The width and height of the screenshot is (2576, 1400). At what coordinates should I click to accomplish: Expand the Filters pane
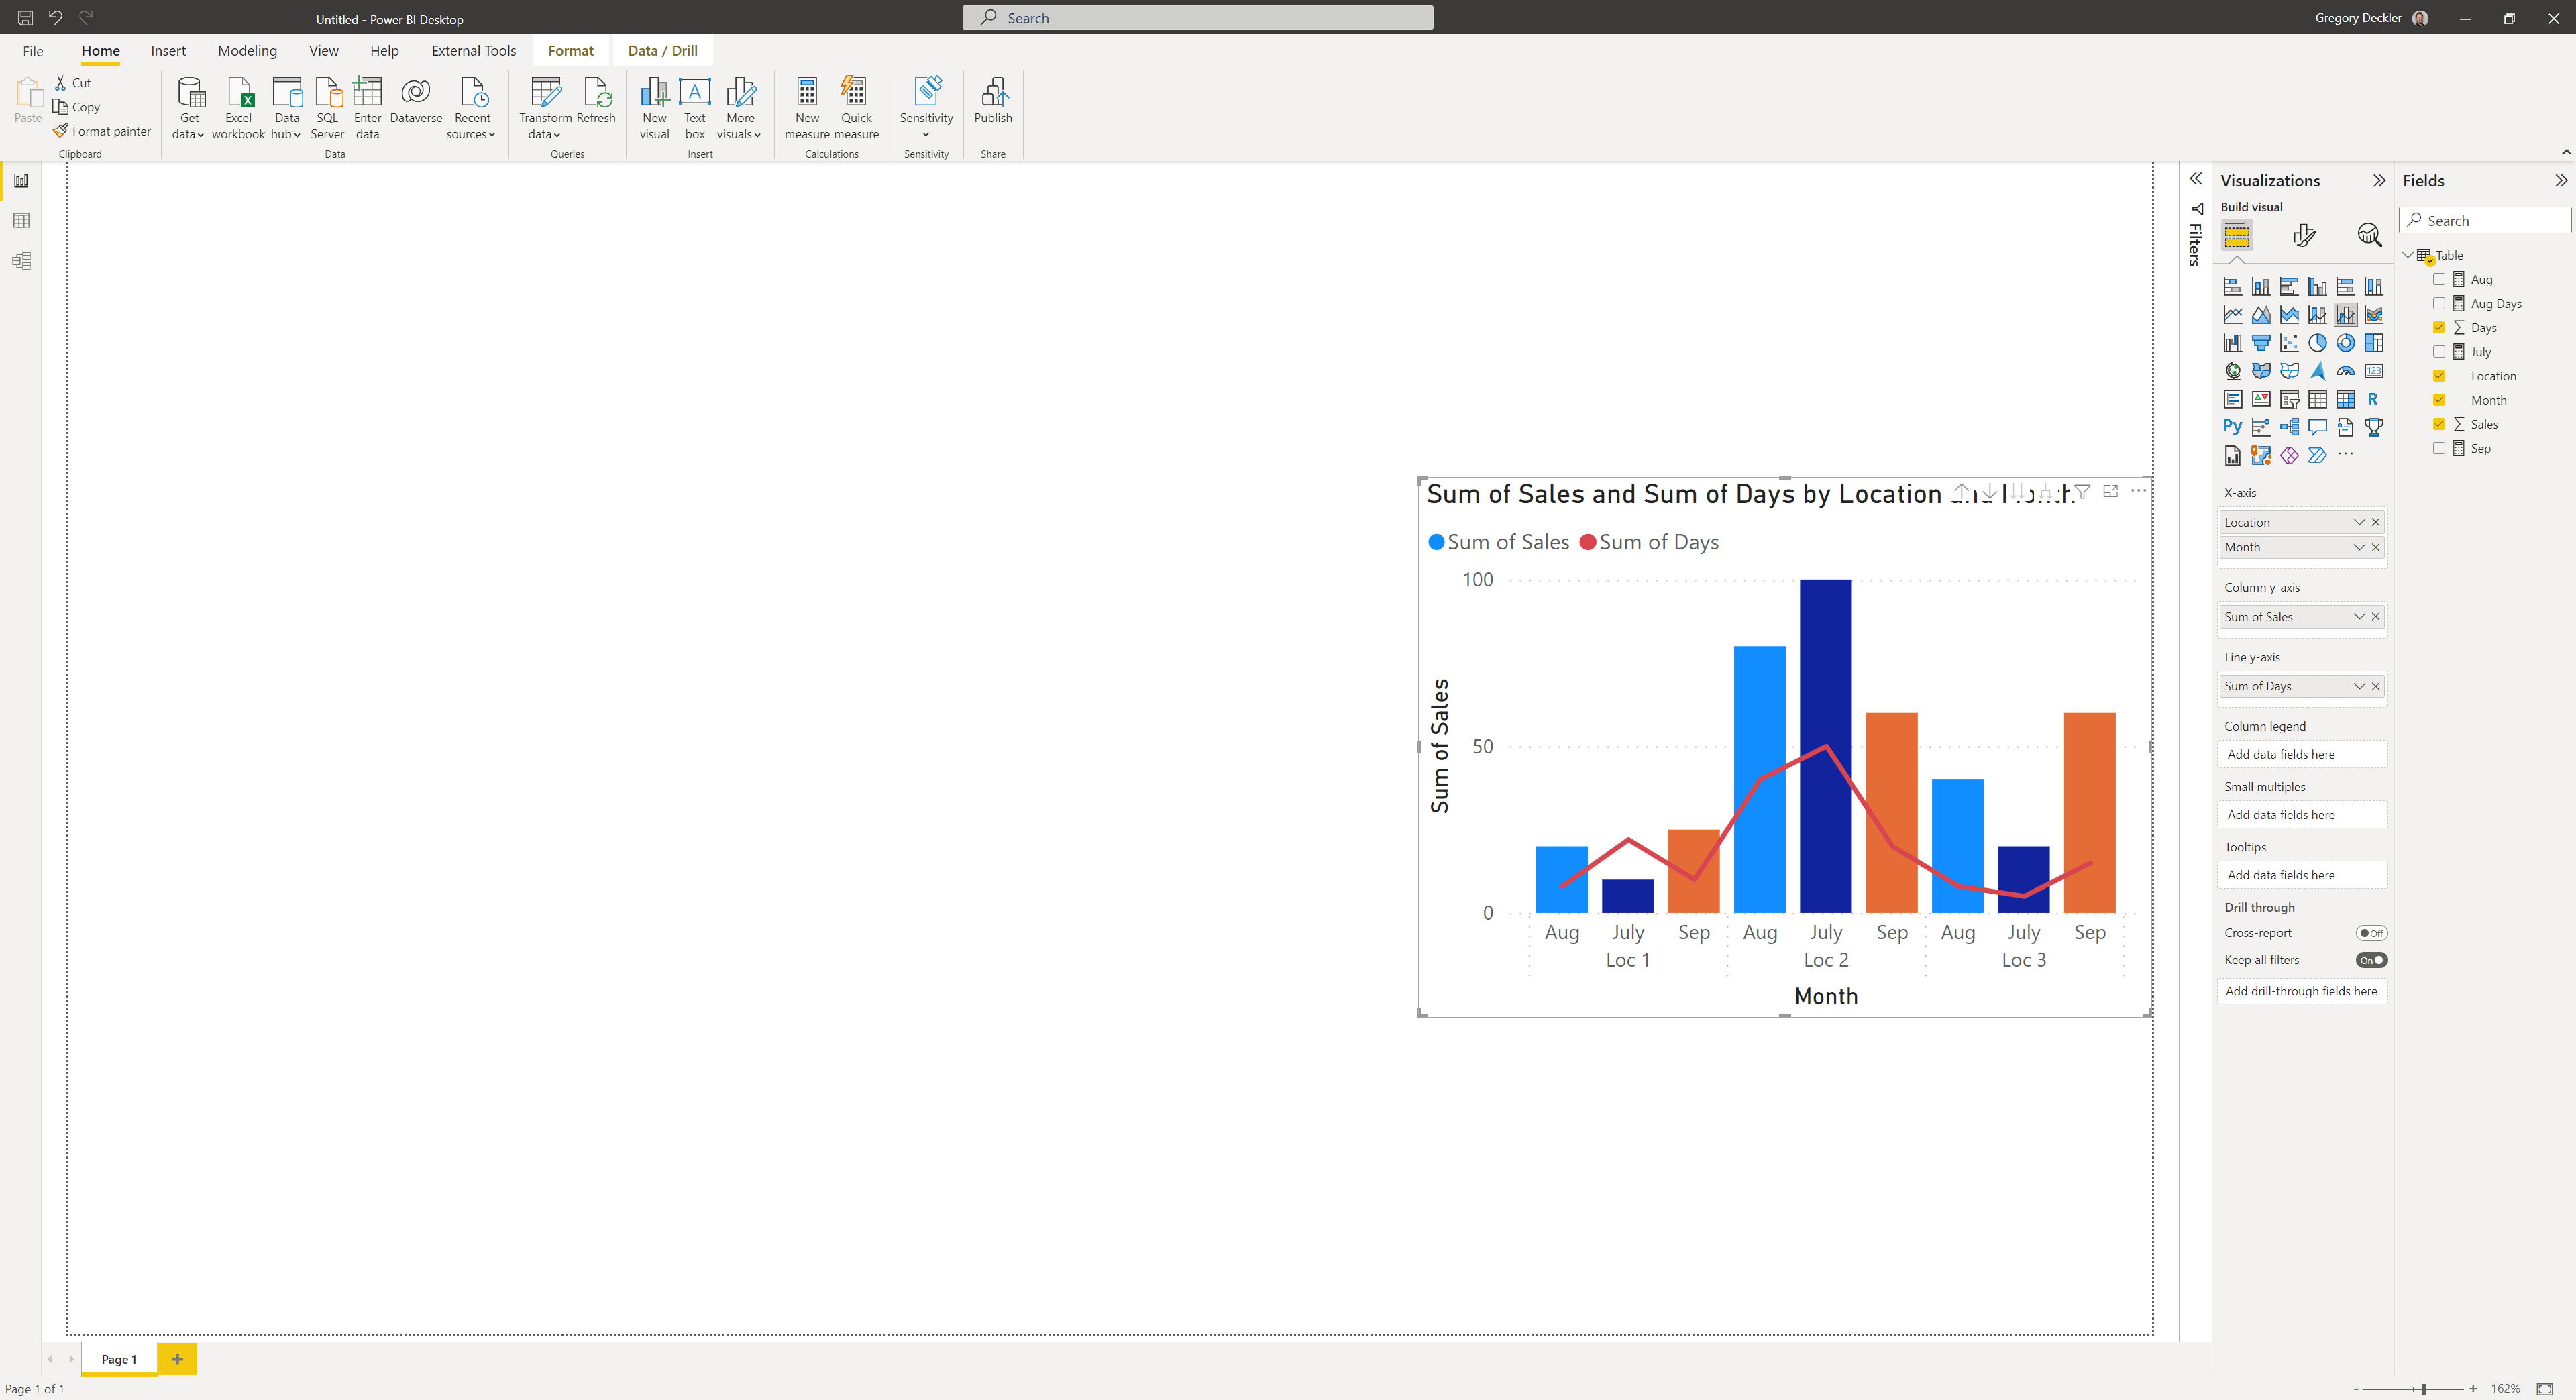(2196, 179)
